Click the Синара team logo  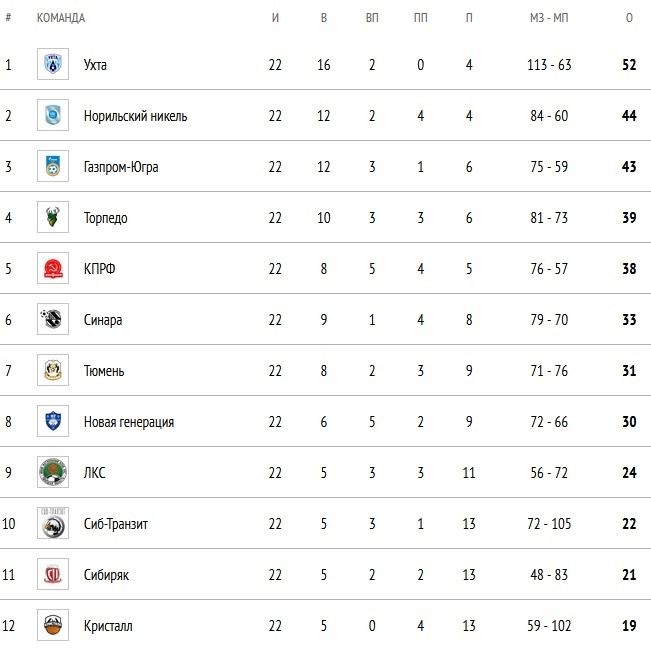[53, 320]
